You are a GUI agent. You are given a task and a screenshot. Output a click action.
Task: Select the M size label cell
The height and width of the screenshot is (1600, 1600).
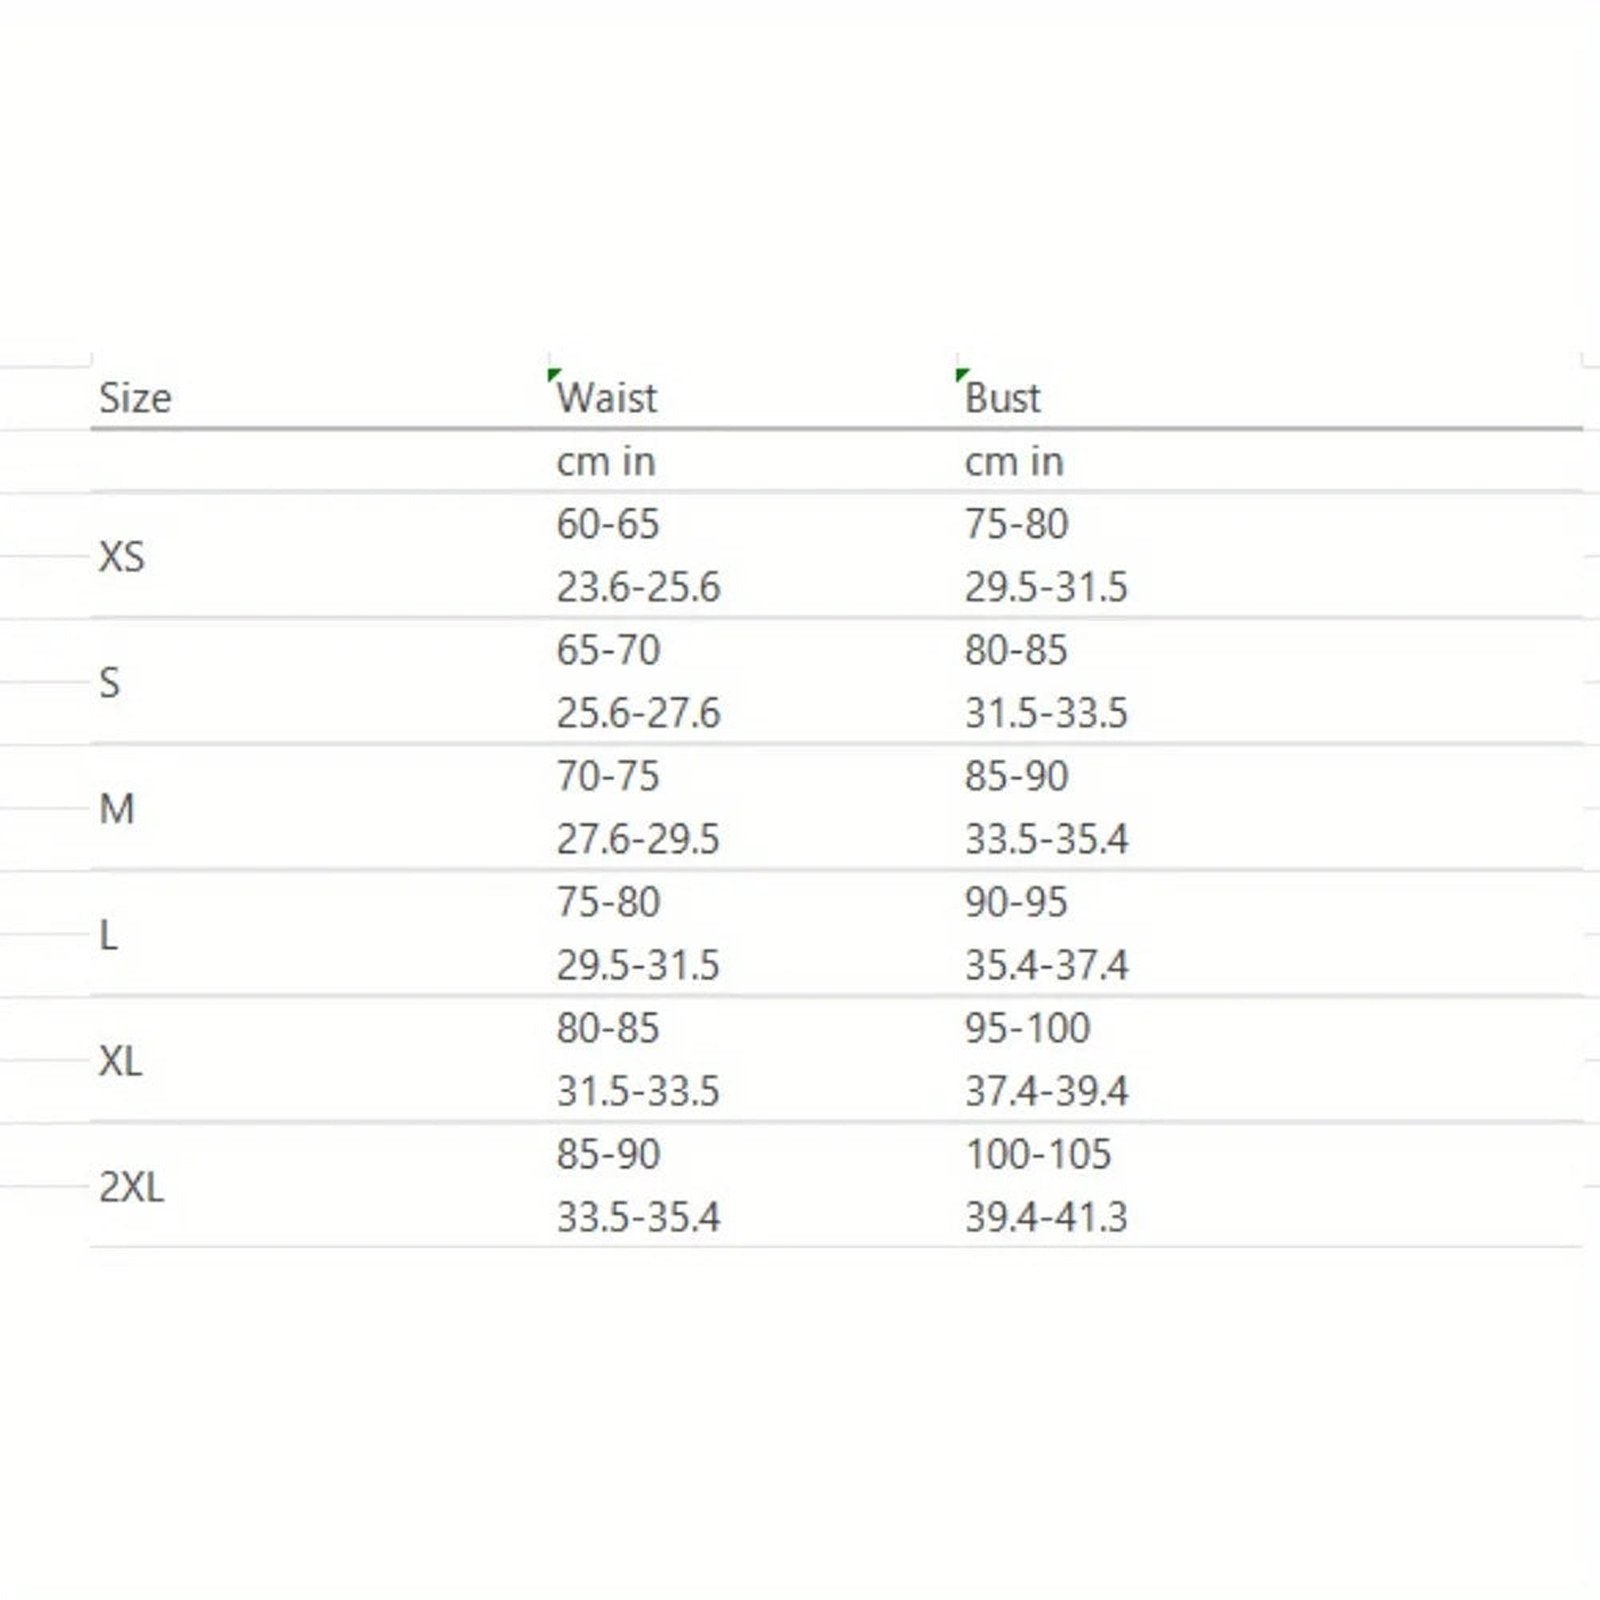[x=117, y=808]
